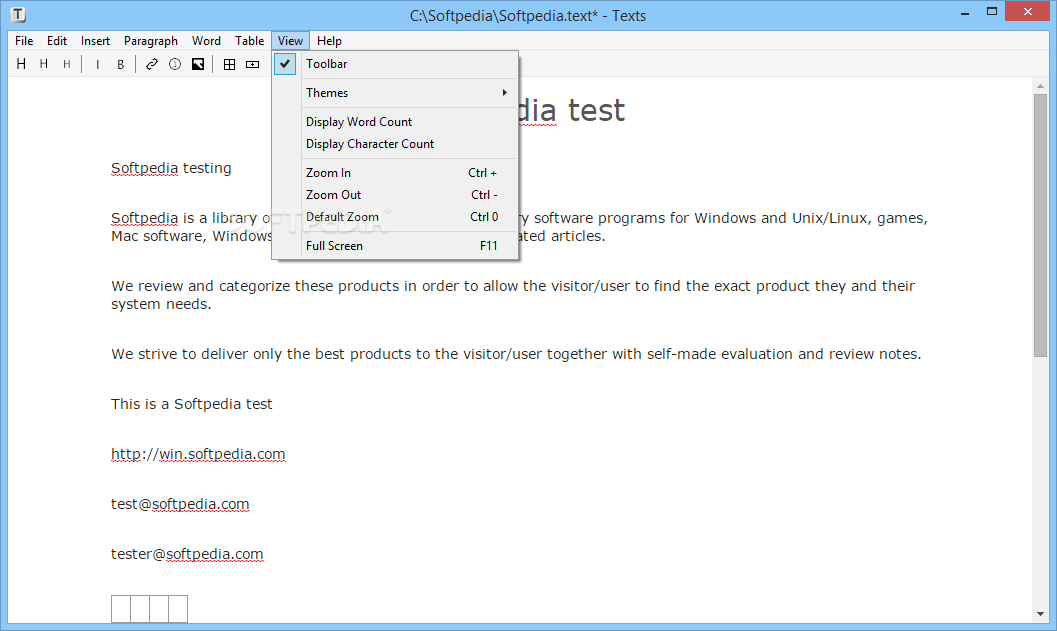Open the Paragraph menu
Screen dimensions: 1057x631
151,41
